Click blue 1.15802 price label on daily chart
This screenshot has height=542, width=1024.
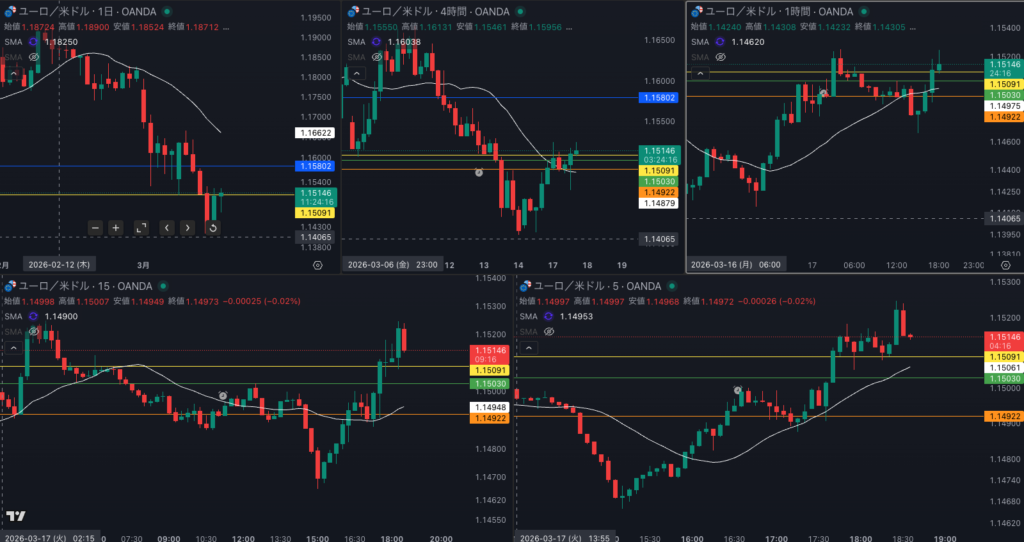point(315,166)
